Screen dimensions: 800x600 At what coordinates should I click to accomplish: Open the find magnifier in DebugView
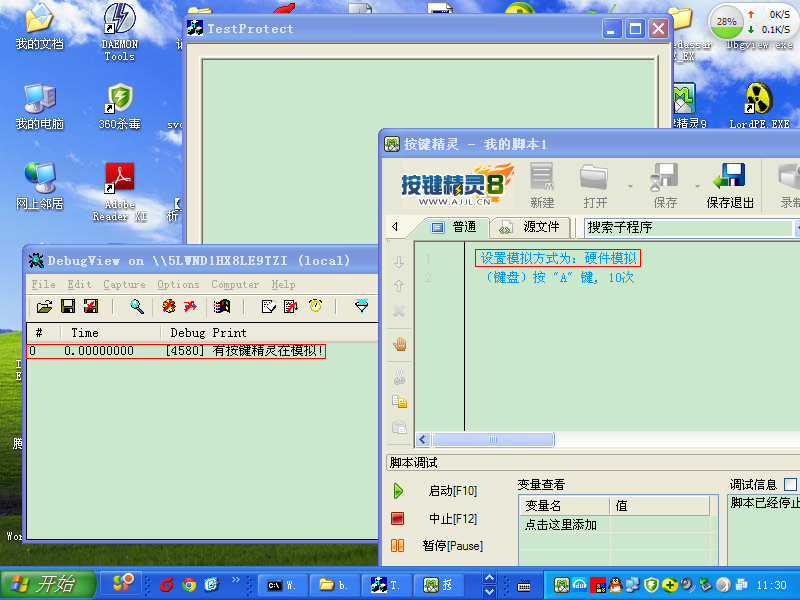(x=137, y=306)
